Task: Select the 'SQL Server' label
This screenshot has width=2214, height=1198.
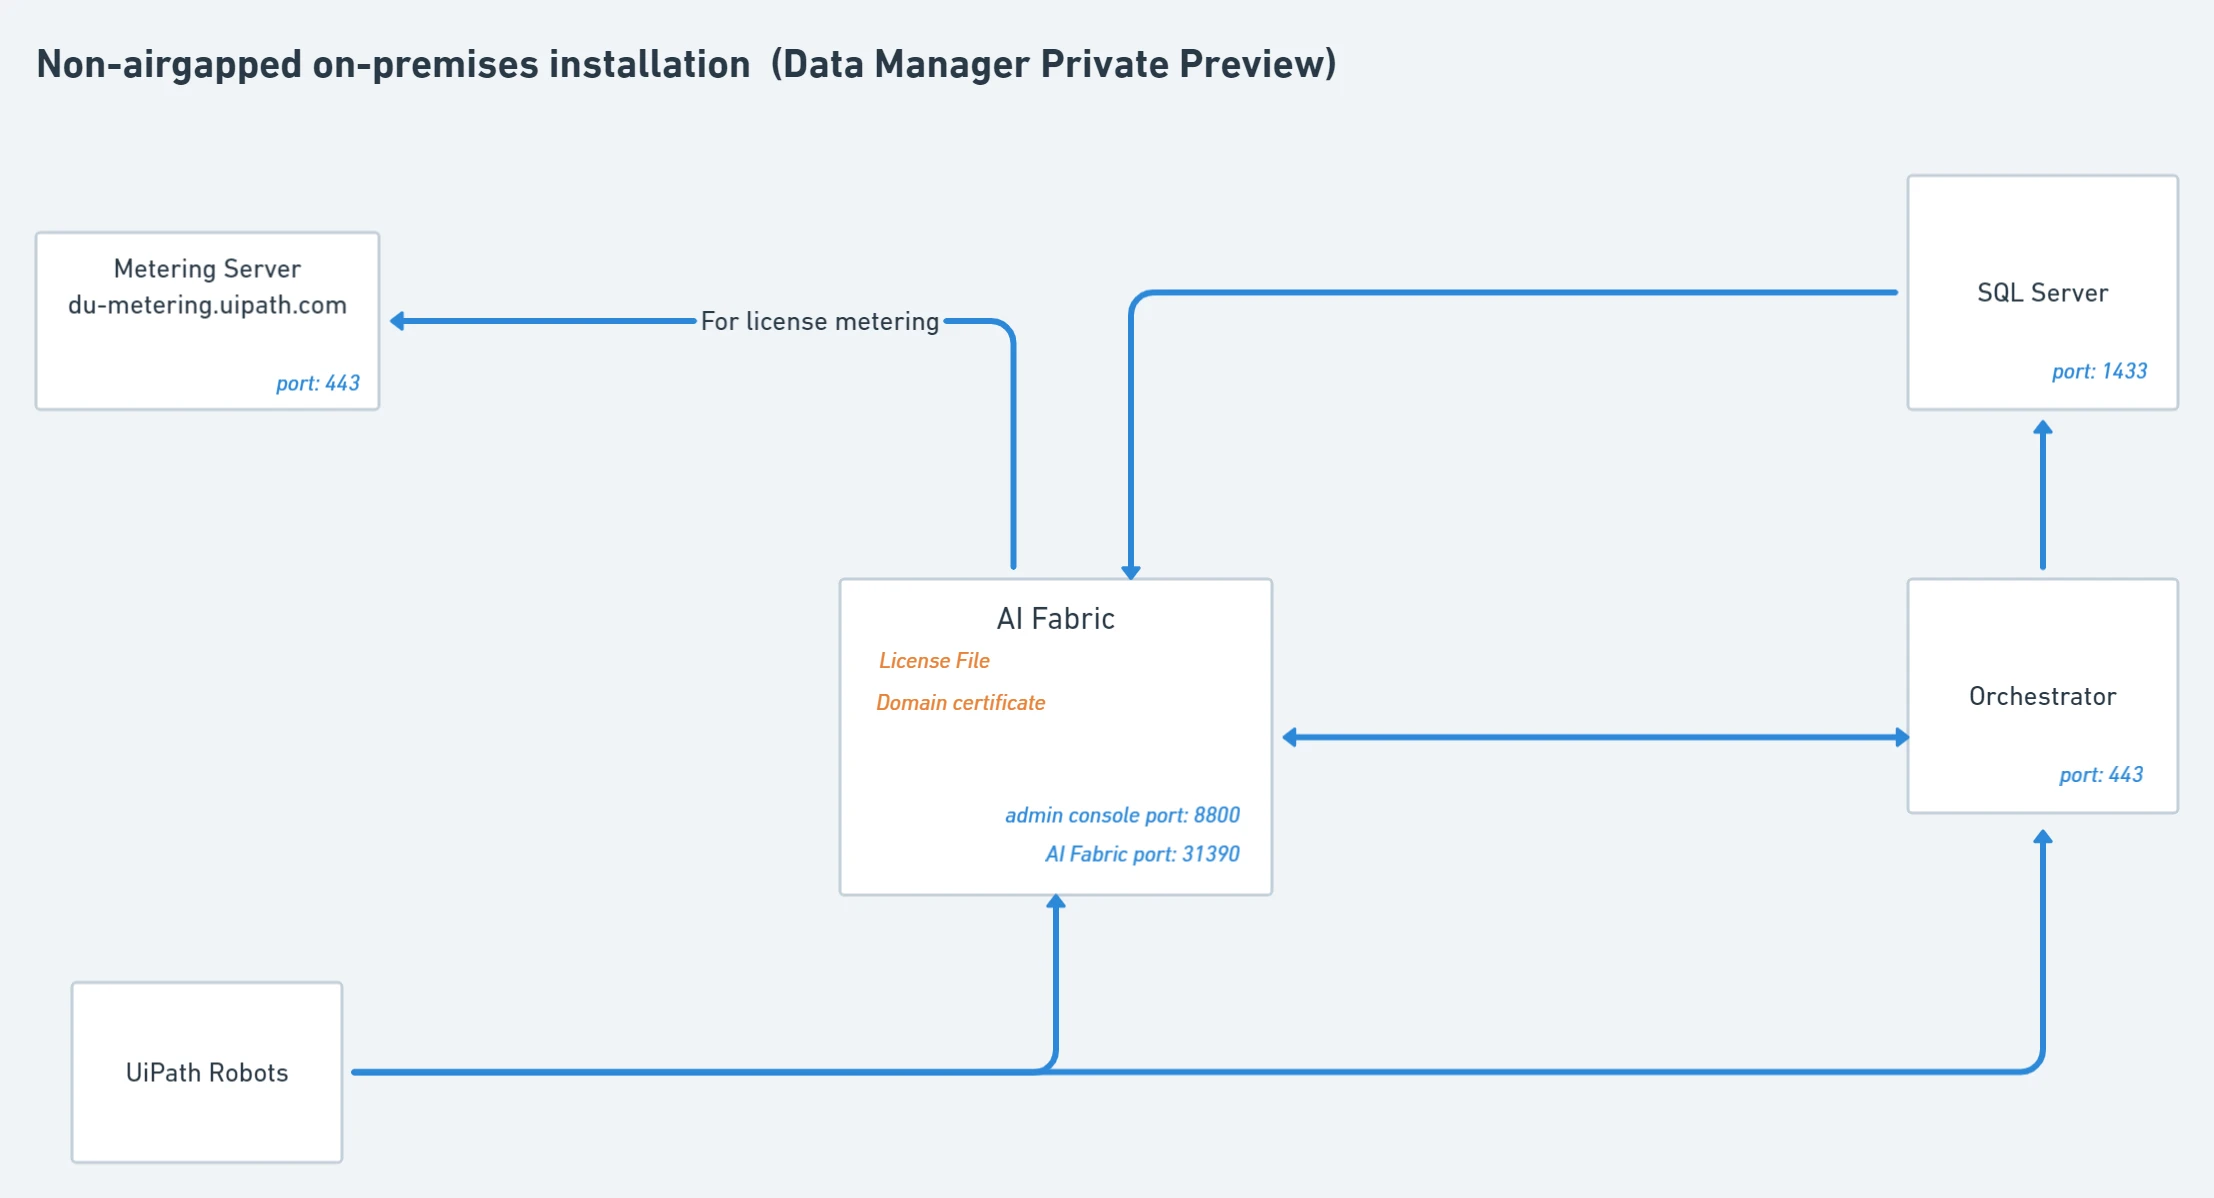Action: click(x=2042, y=293)
